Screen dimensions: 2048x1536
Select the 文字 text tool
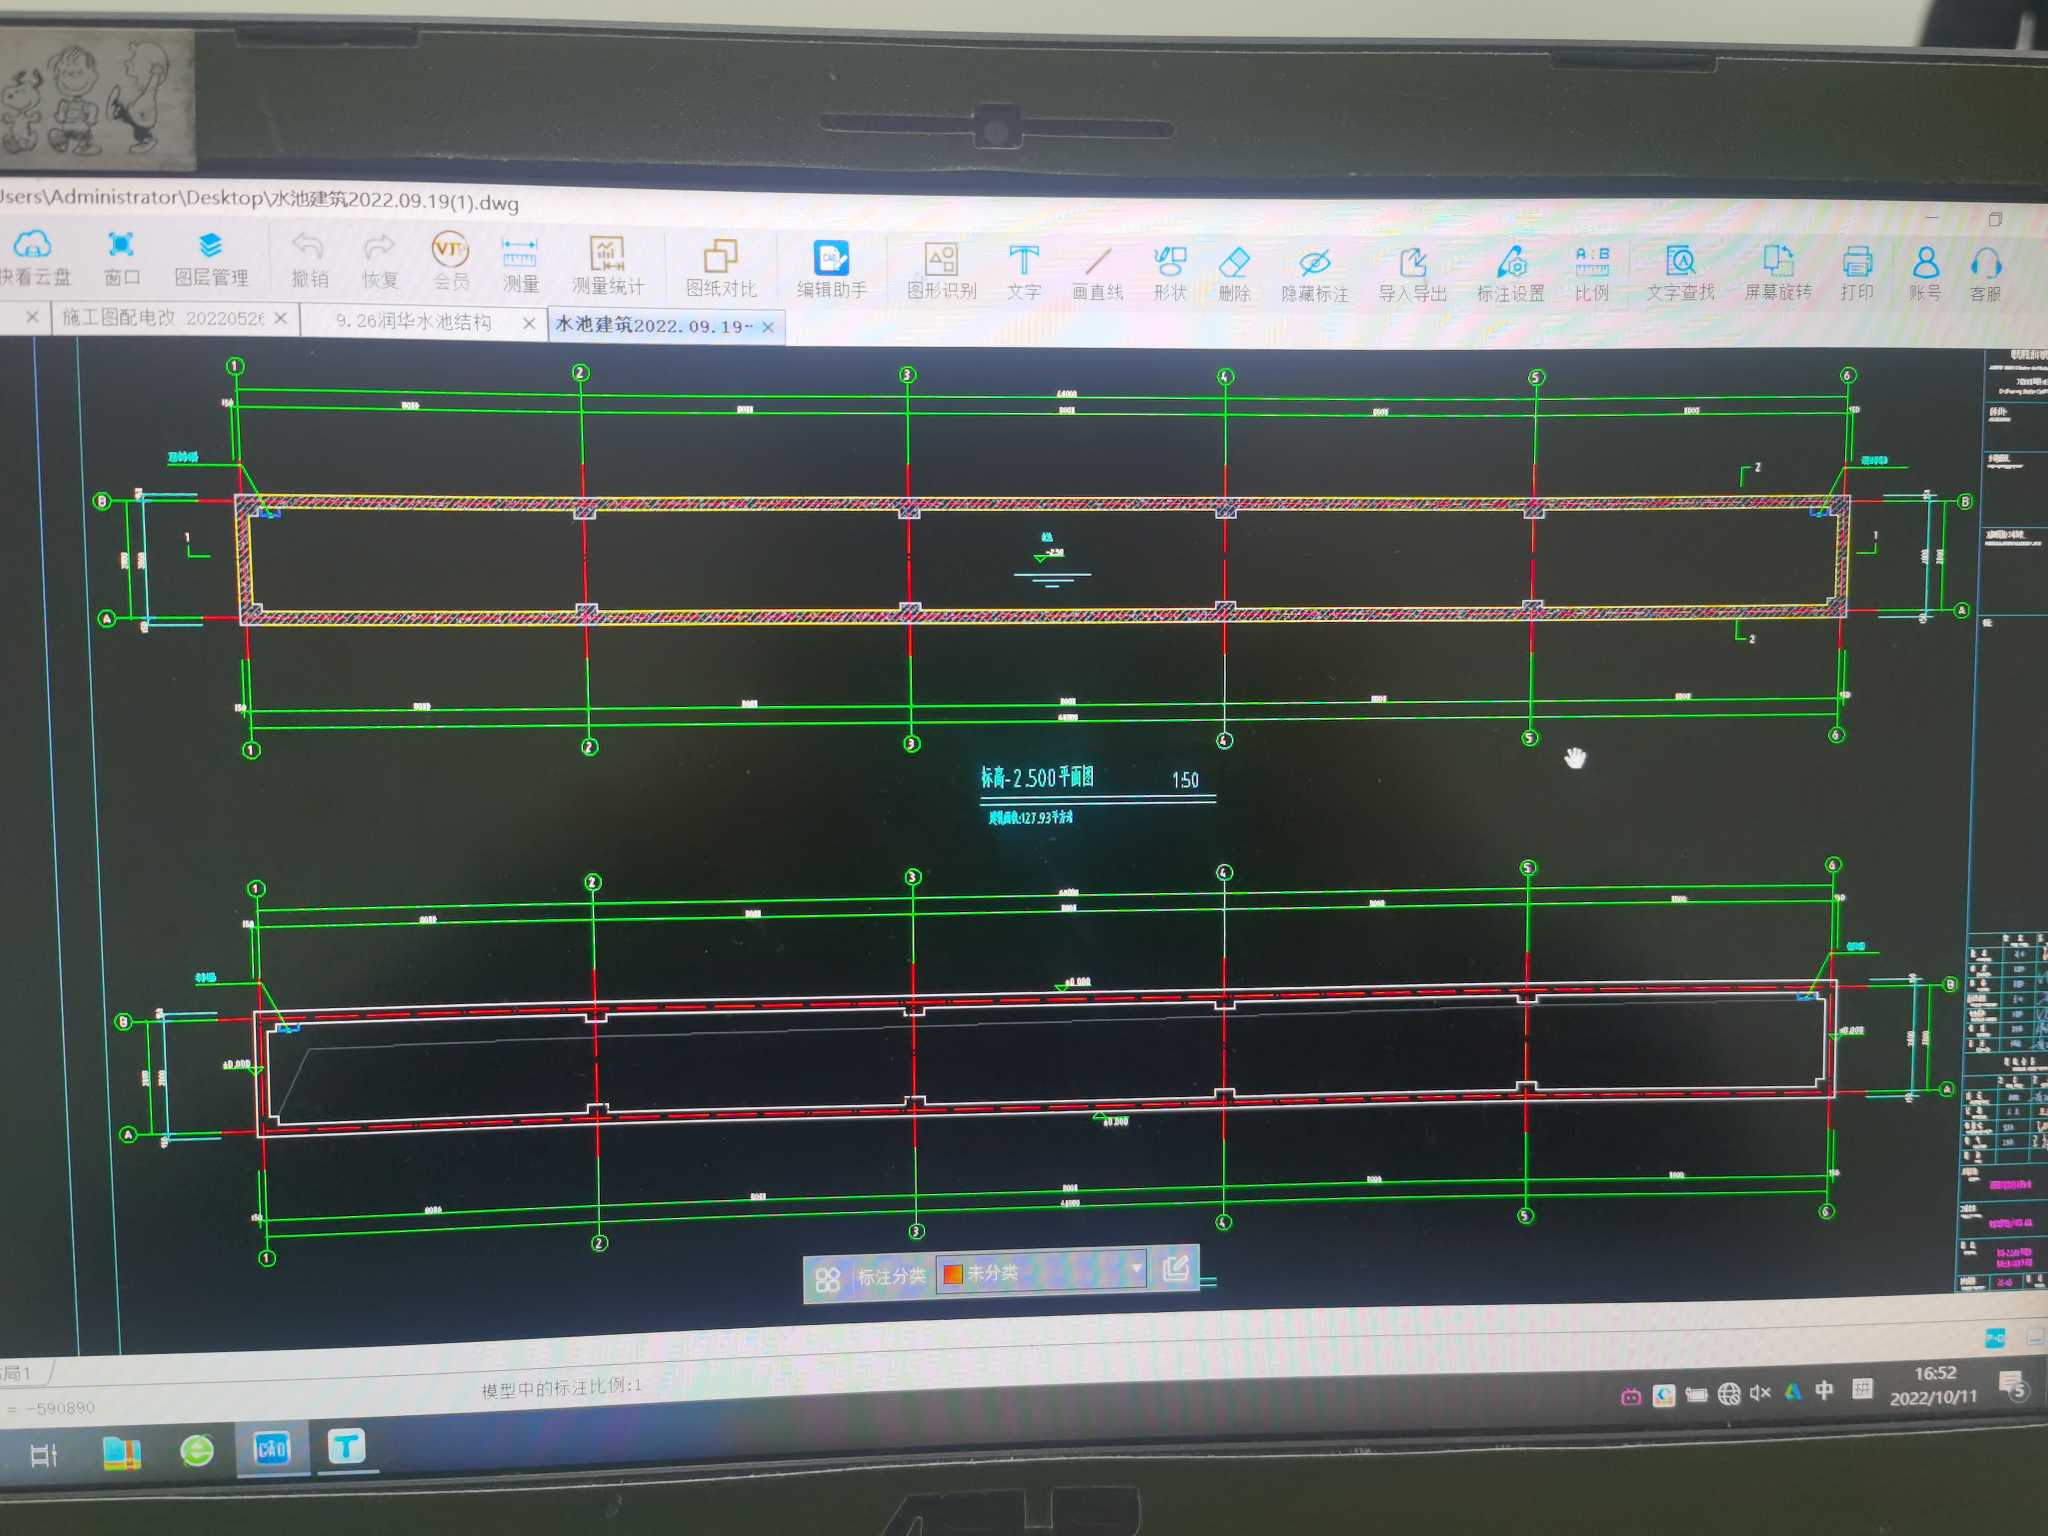click(x=1023, y=273)
